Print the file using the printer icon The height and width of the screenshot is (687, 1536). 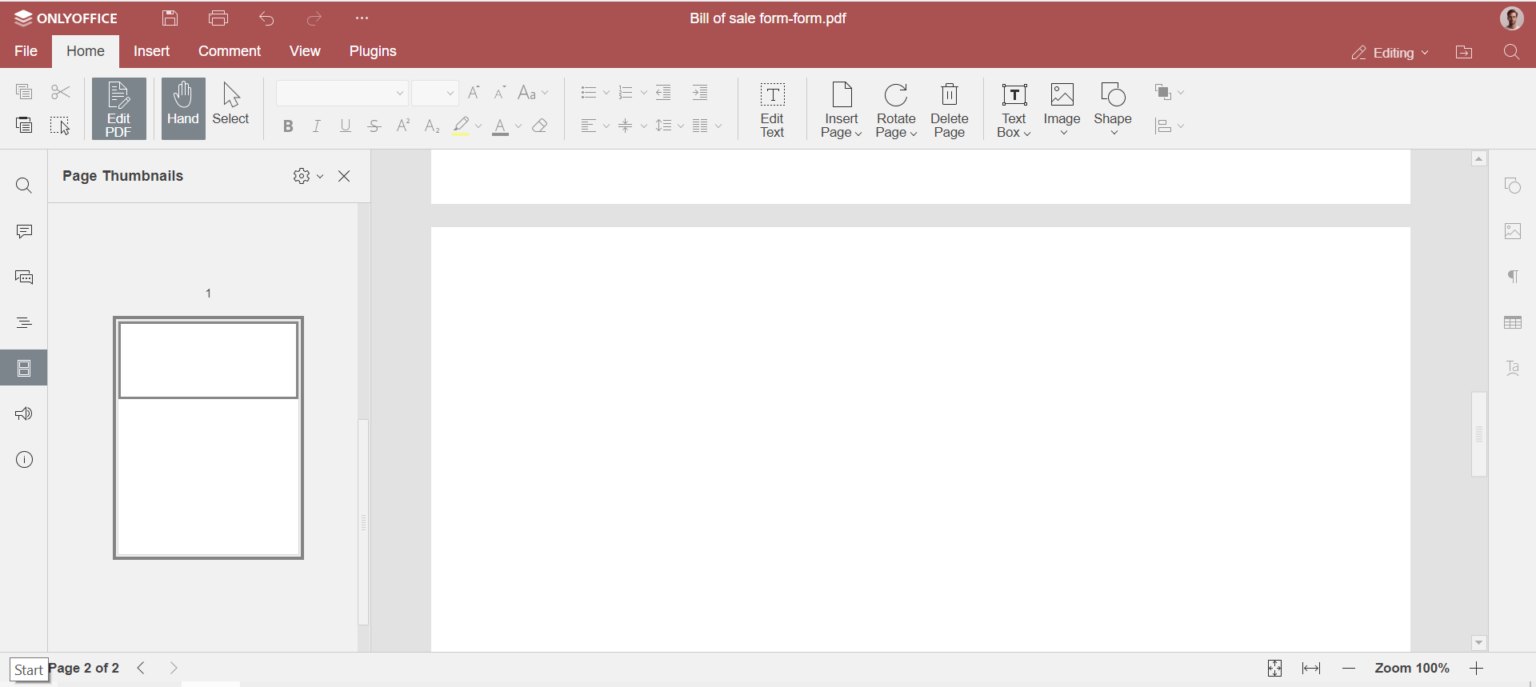tap(218, 18)
